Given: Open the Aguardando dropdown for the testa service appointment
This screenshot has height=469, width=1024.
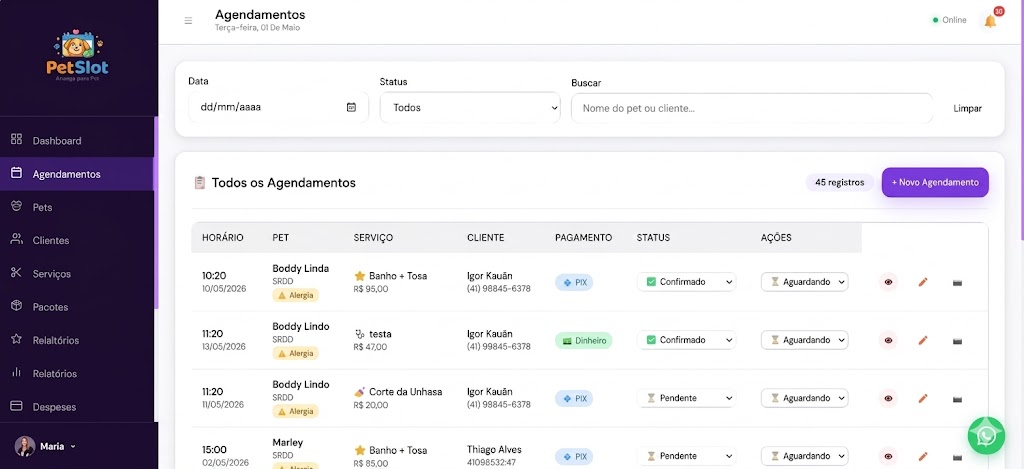Looking at the screenshot, I should (x=805, y=340).
